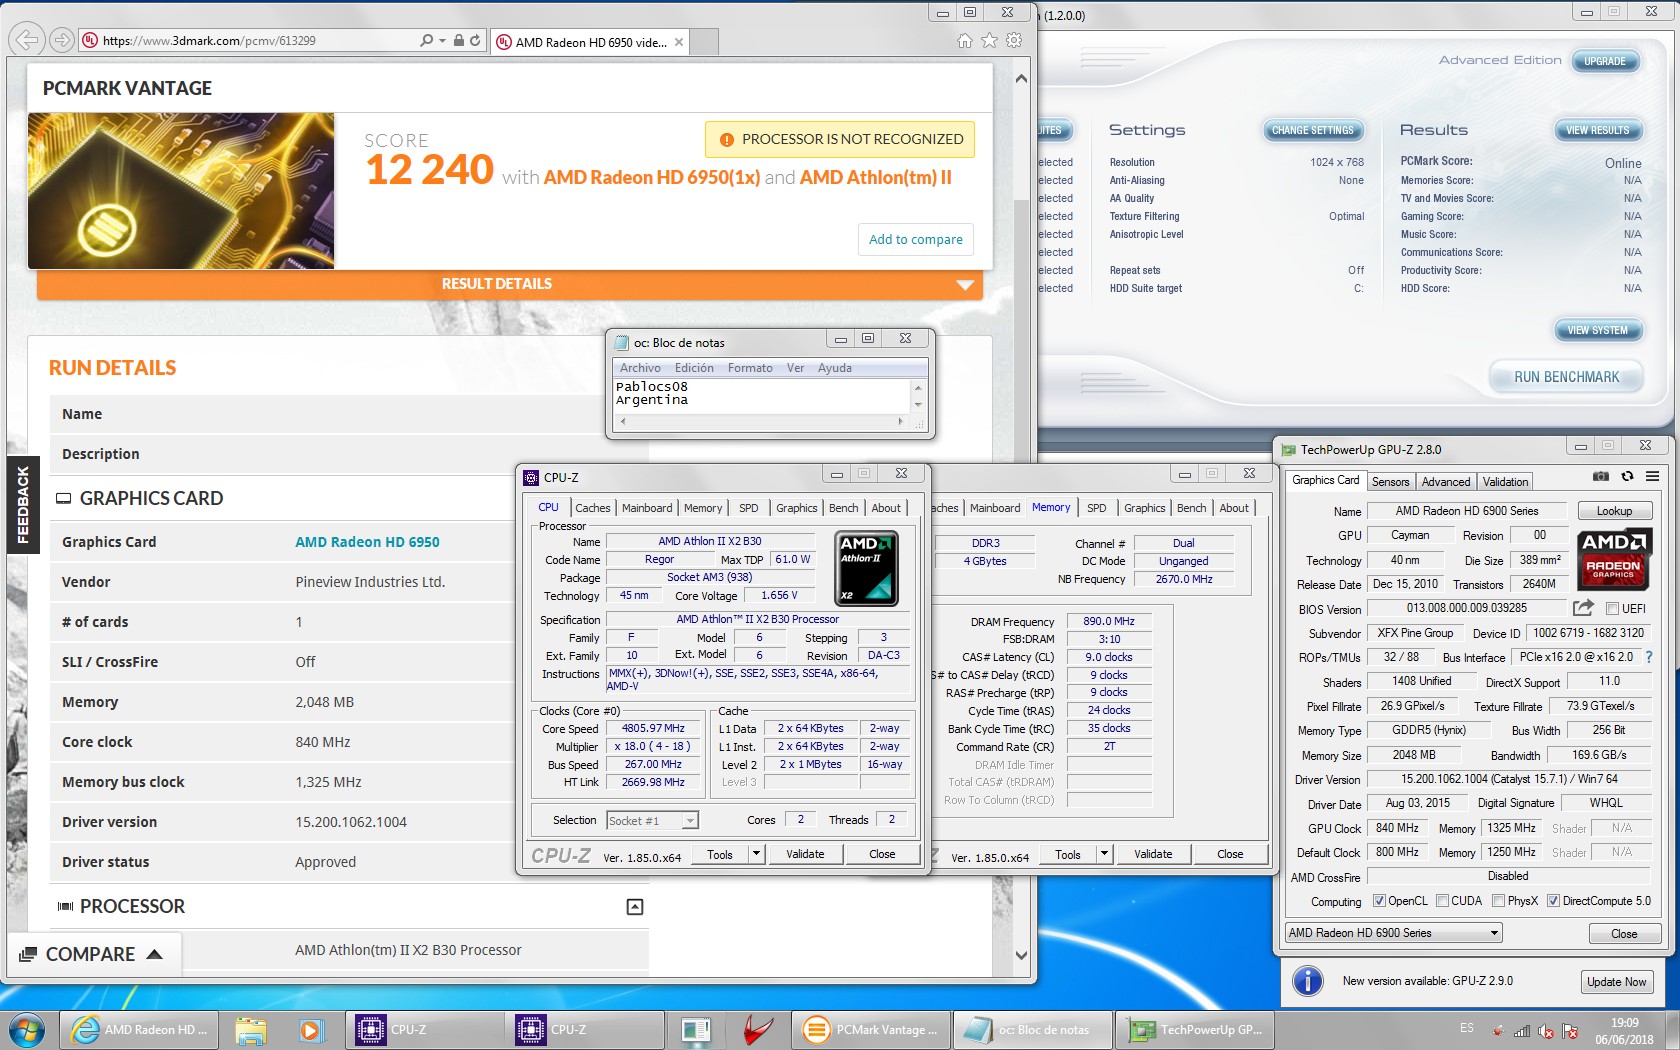Viewport: 1680px width, 1050px height.
Task: Open the address bar dropdown arrow
Action: tap(442, 41)
